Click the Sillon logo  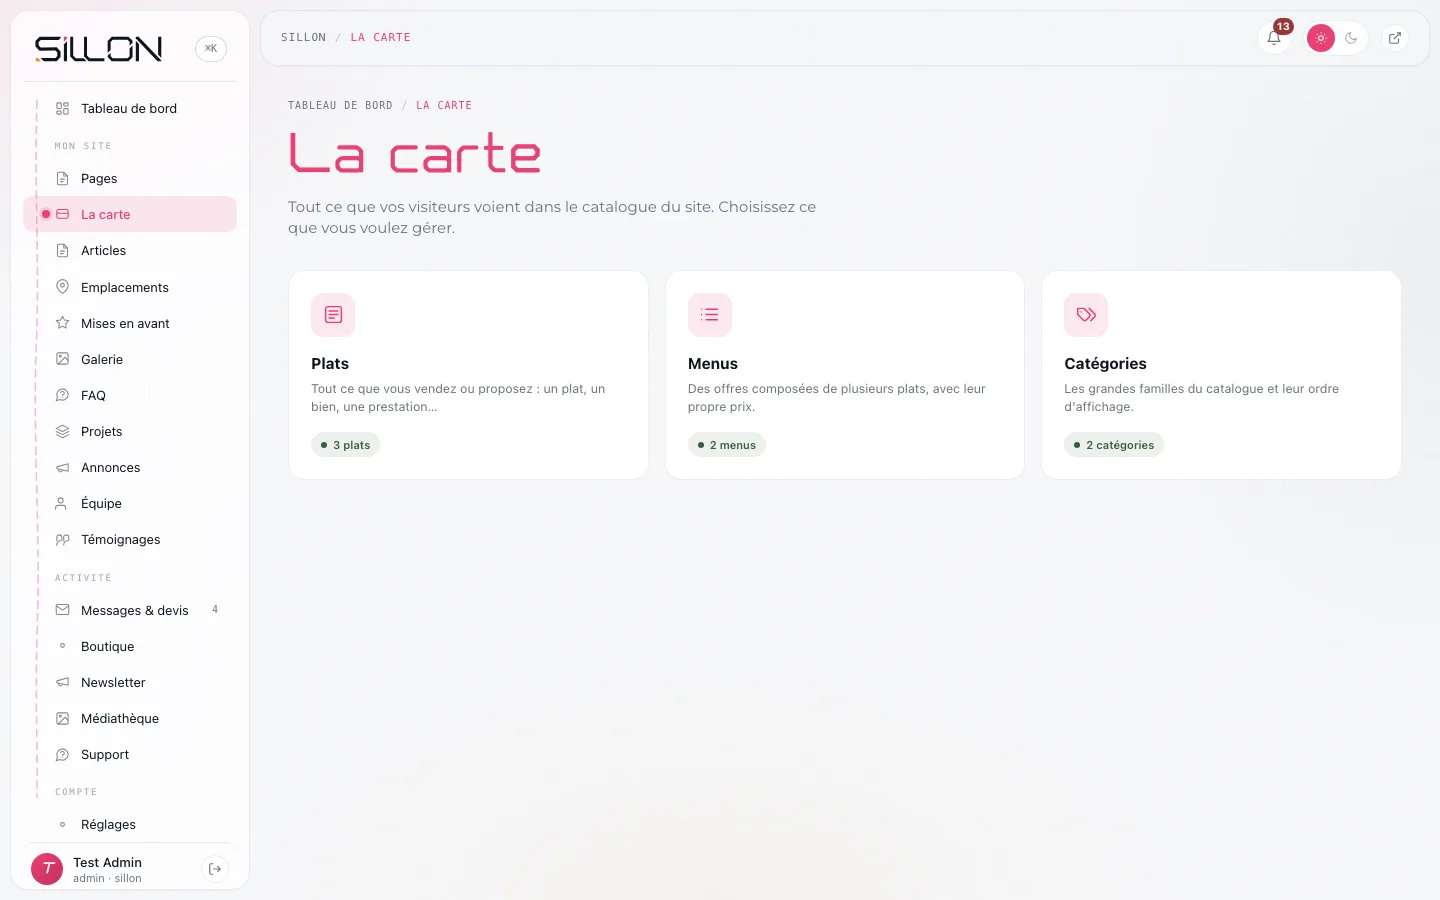click(x=98, y=48)
